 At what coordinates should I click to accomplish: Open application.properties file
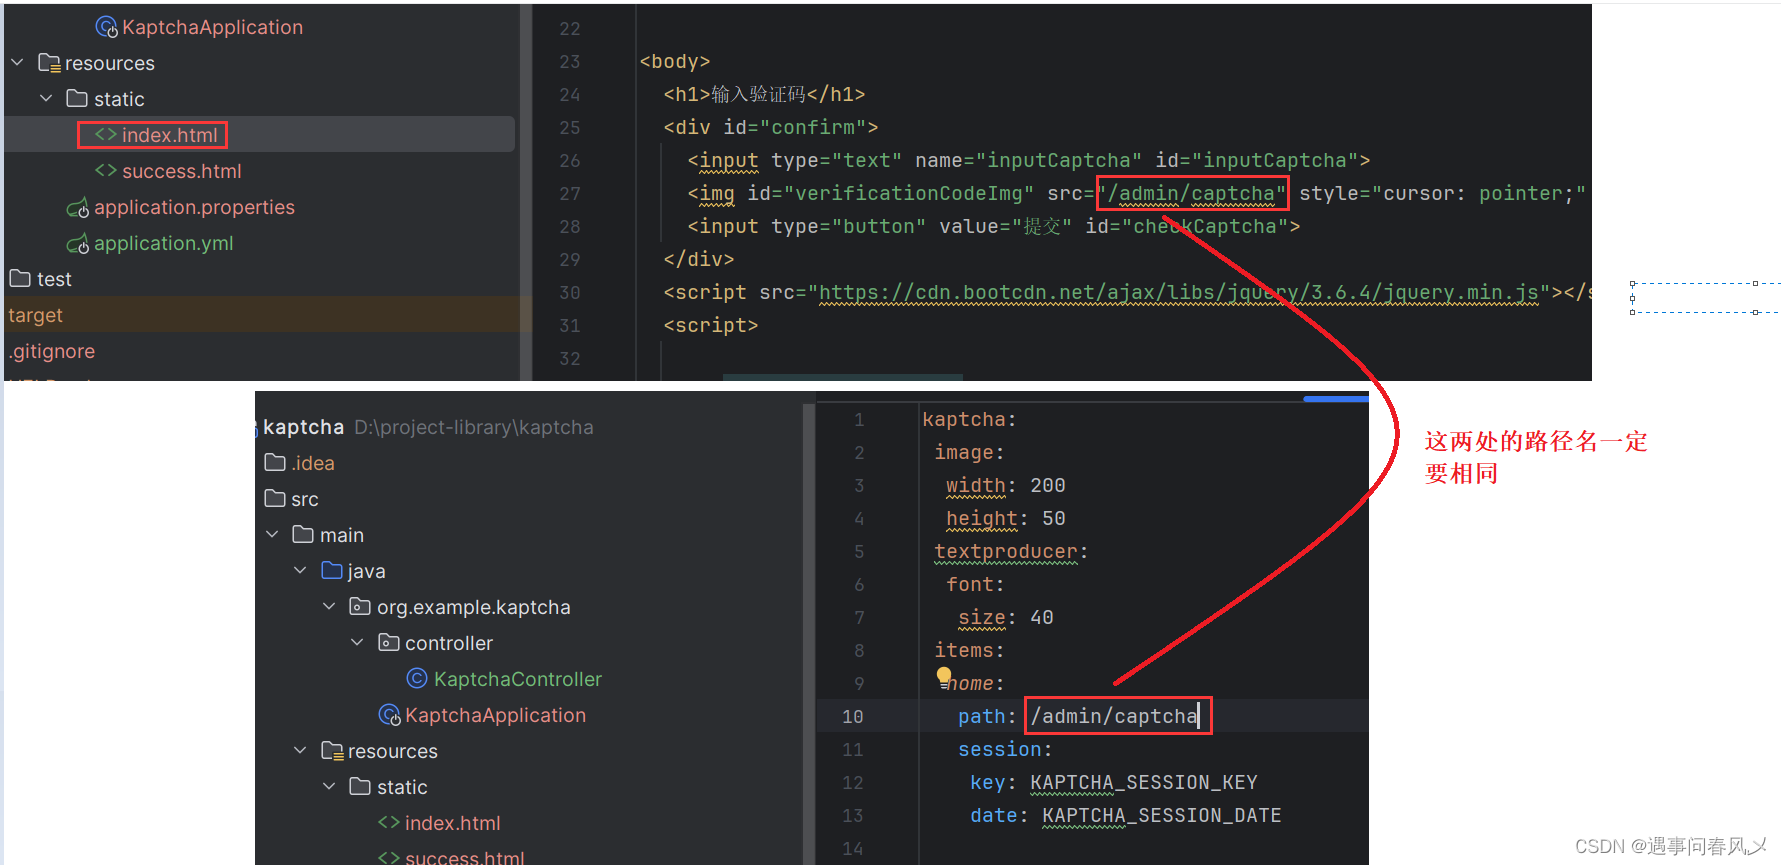point(194,207)
